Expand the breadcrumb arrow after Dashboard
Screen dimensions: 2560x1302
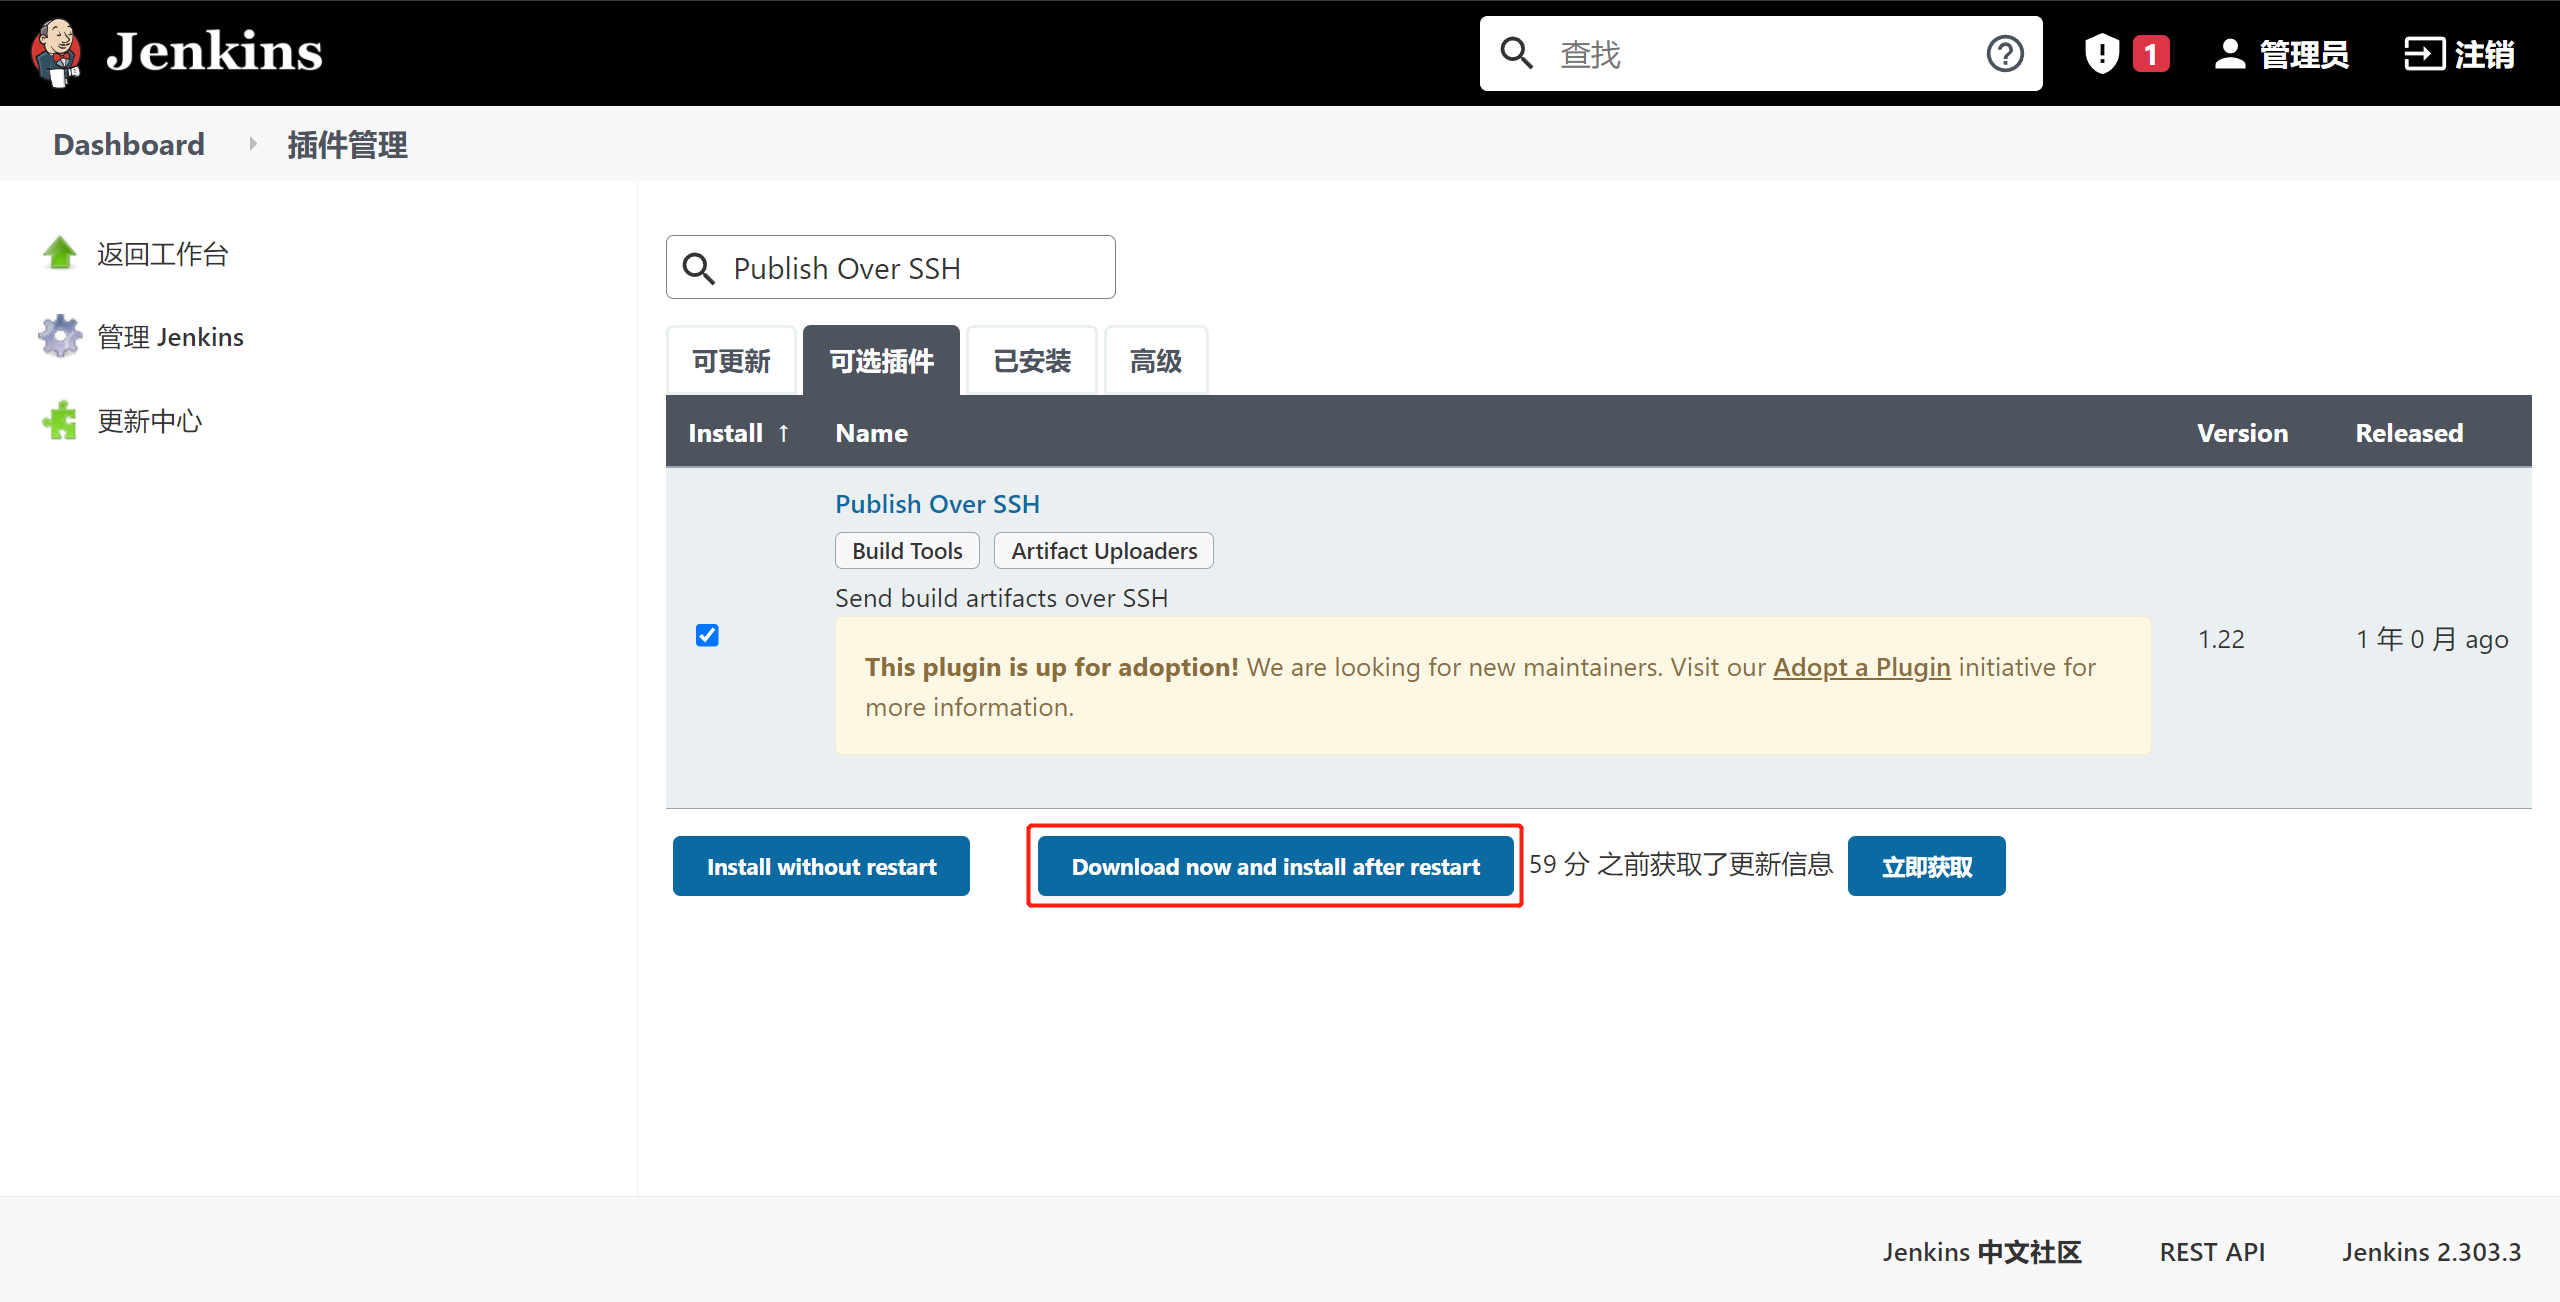point(253,144)
